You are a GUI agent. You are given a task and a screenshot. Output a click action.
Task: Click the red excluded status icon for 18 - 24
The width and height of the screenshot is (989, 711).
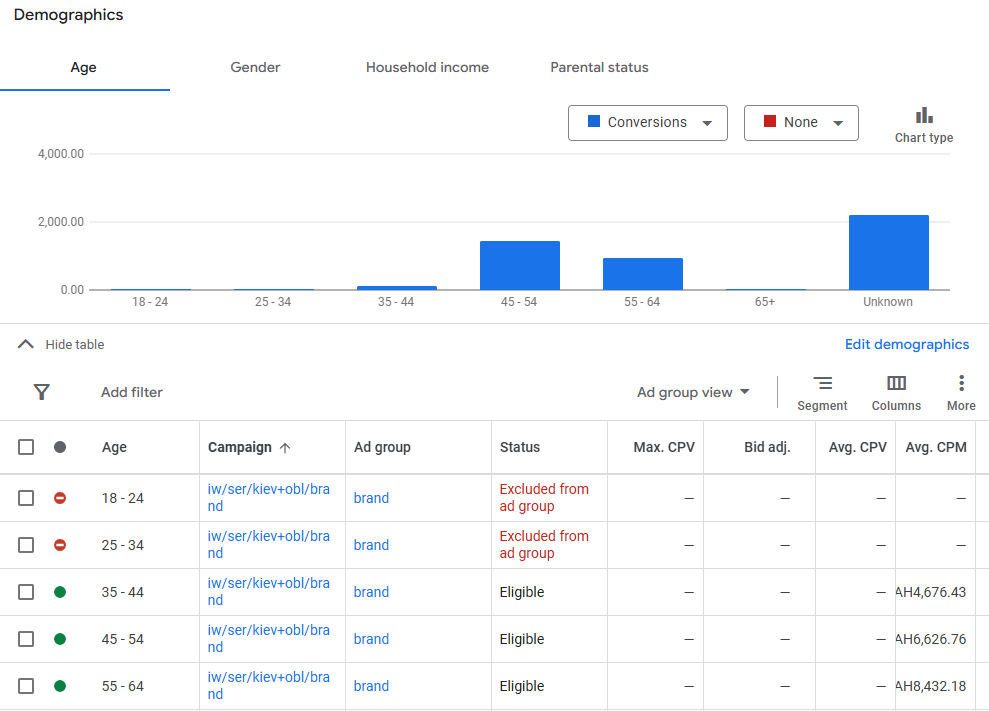(60, 498)
